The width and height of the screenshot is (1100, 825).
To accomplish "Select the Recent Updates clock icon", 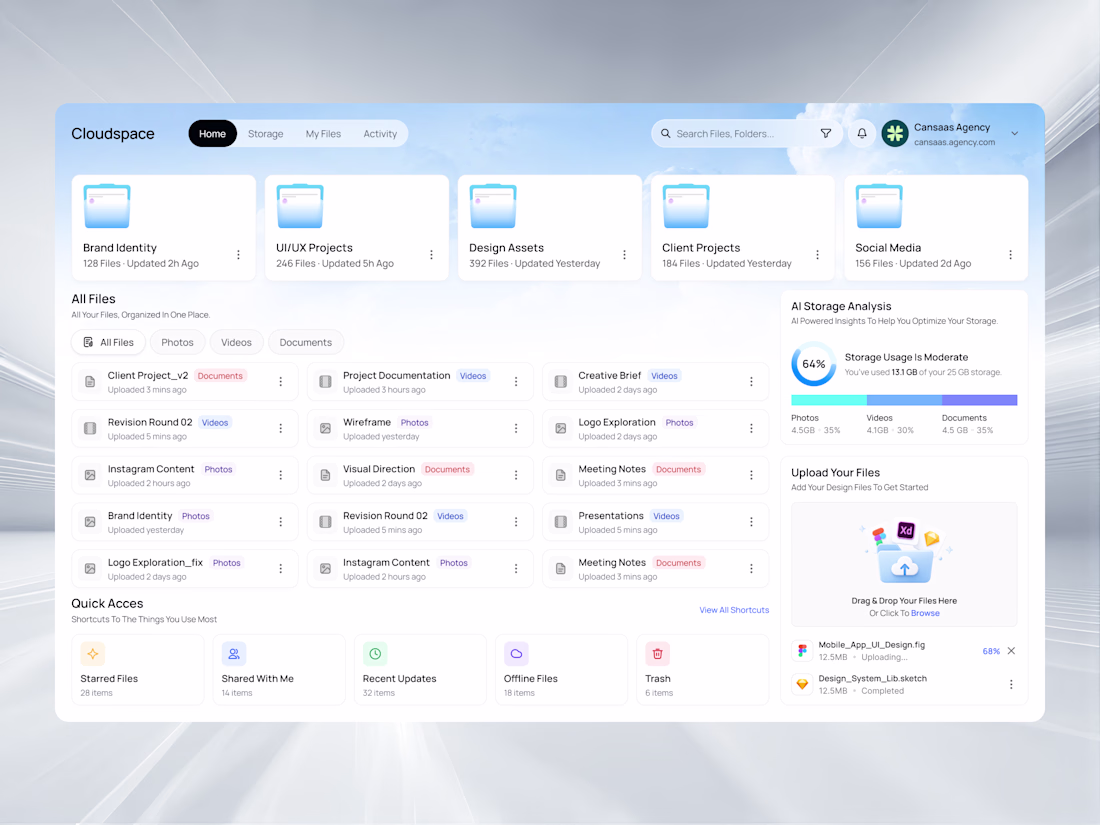I will pyautogui.click(x=375, y=654).
